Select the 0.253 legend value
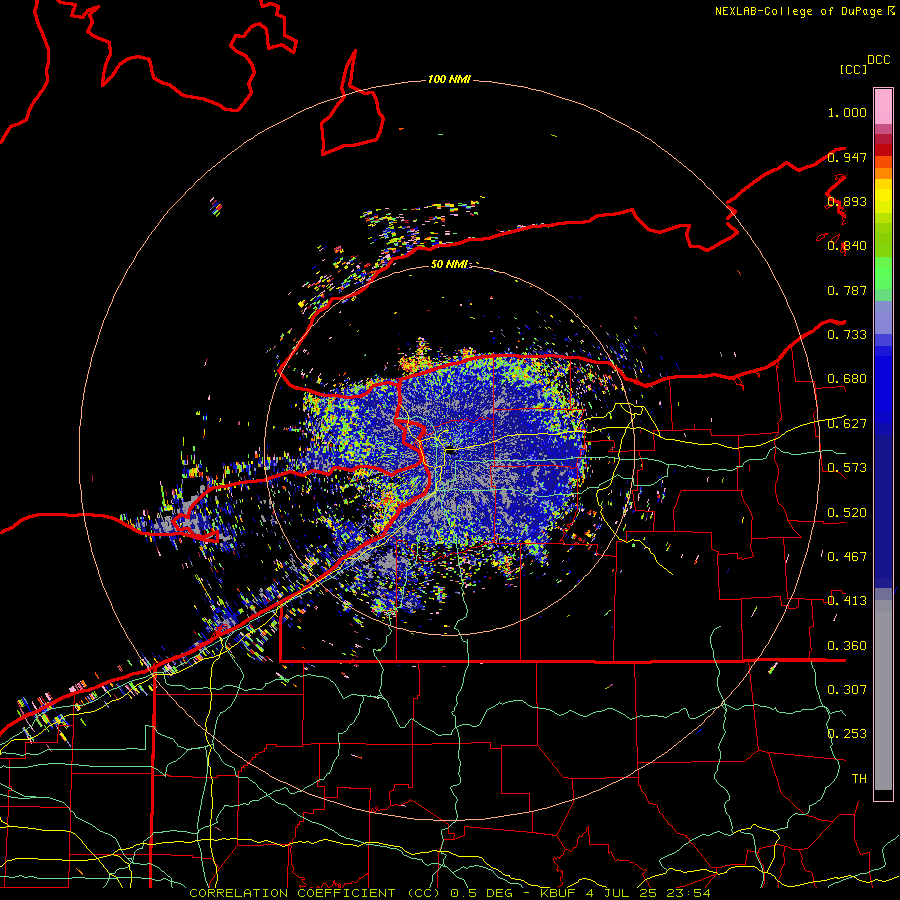This screenshot has width=900, height=900. point(847,734)
